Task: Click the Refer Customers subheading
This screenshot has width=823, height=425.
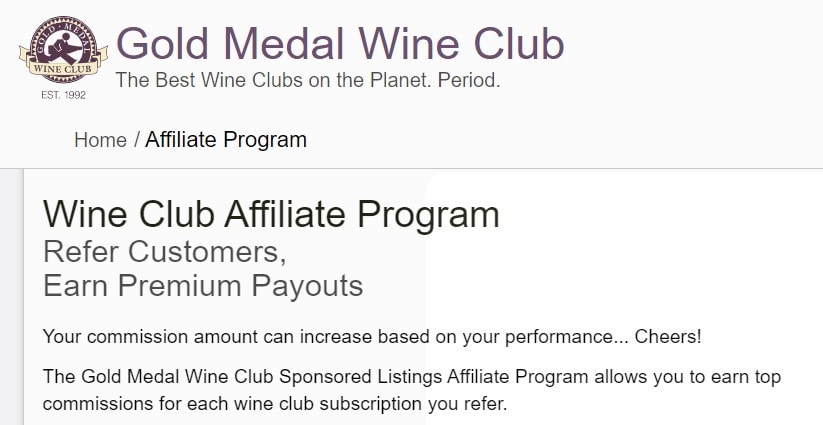Action: (165, 250)
